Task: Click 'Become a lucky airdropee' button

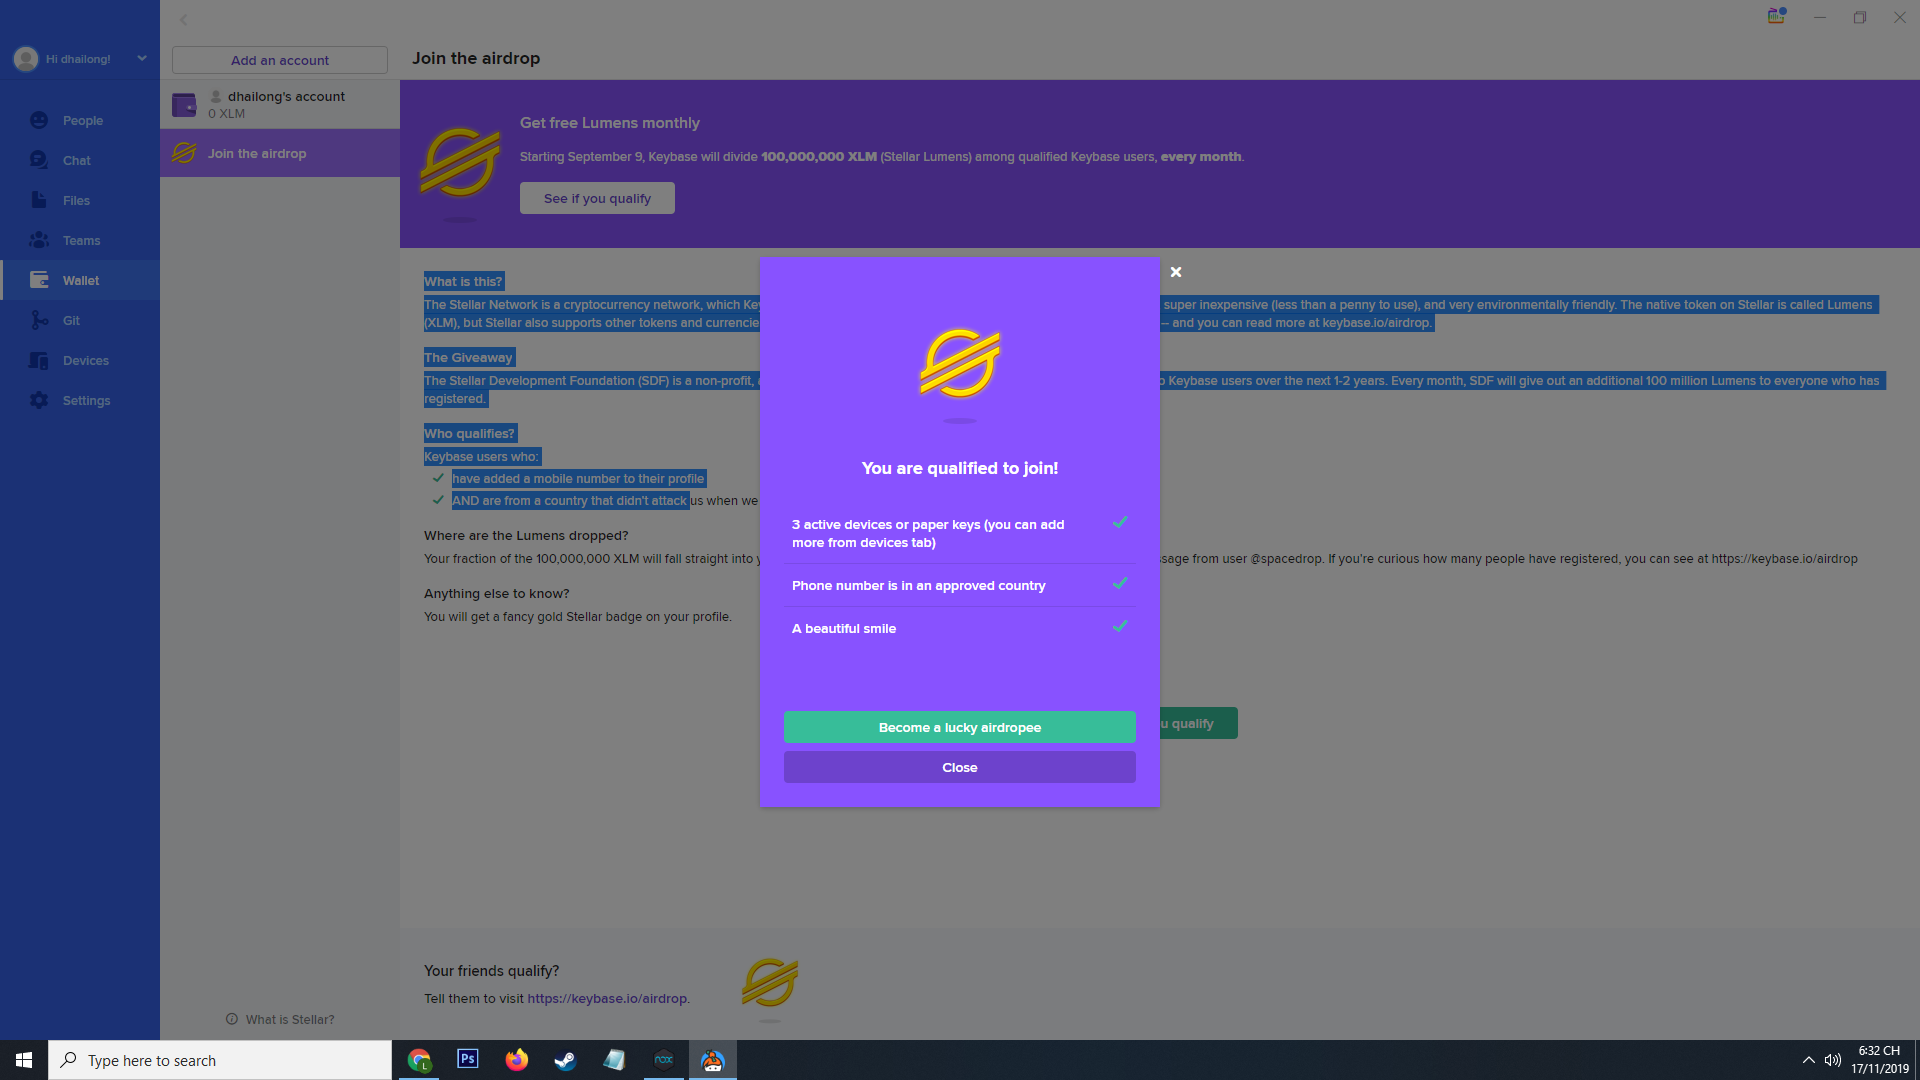Action: tap(959, 727)
